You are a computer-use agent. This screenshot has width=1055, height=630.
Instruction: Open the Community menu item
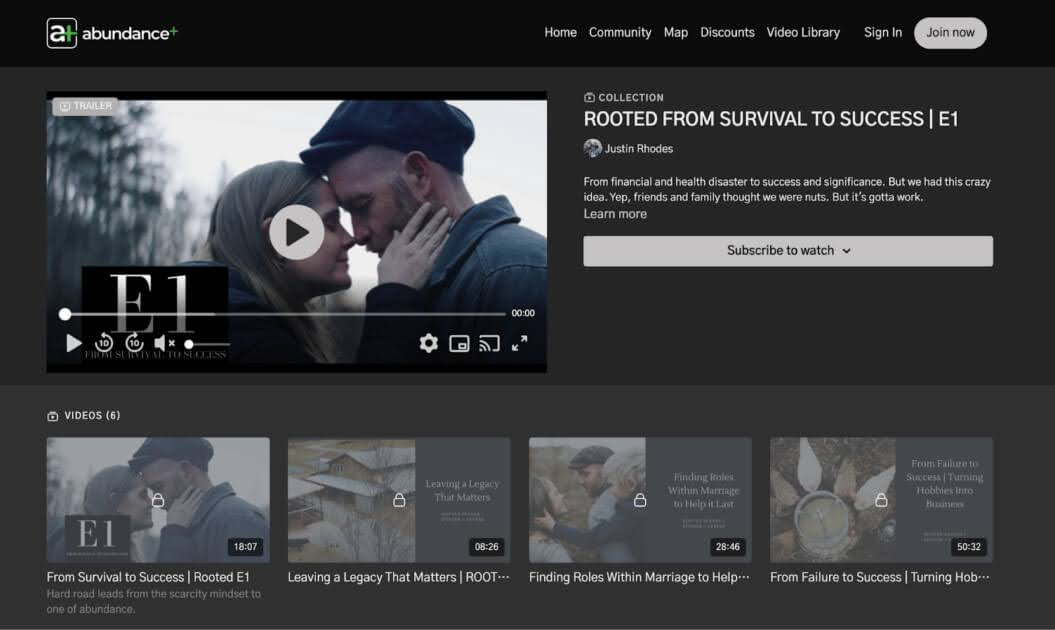(x=620, y=32)
